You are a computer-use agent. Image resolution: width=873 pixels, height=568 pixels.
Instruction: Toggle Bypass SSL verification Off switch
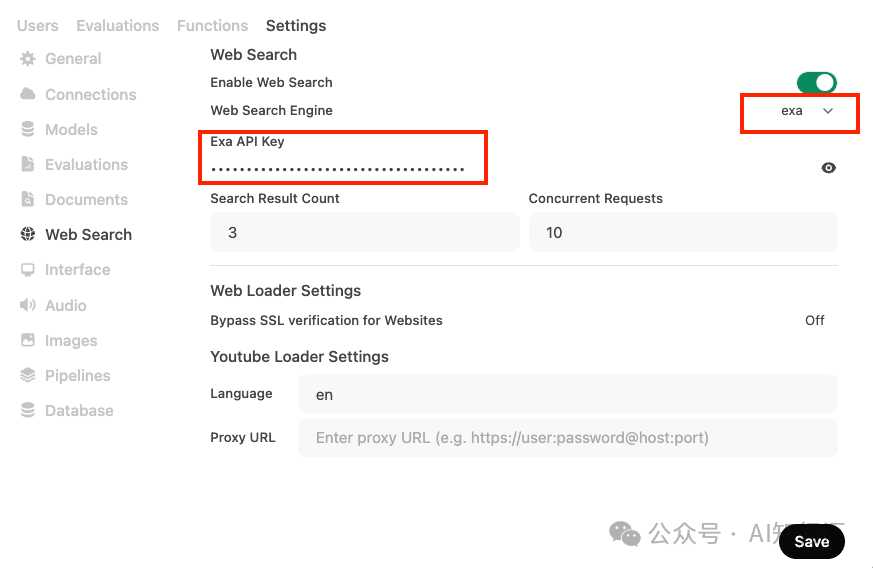tap(815, 320)
